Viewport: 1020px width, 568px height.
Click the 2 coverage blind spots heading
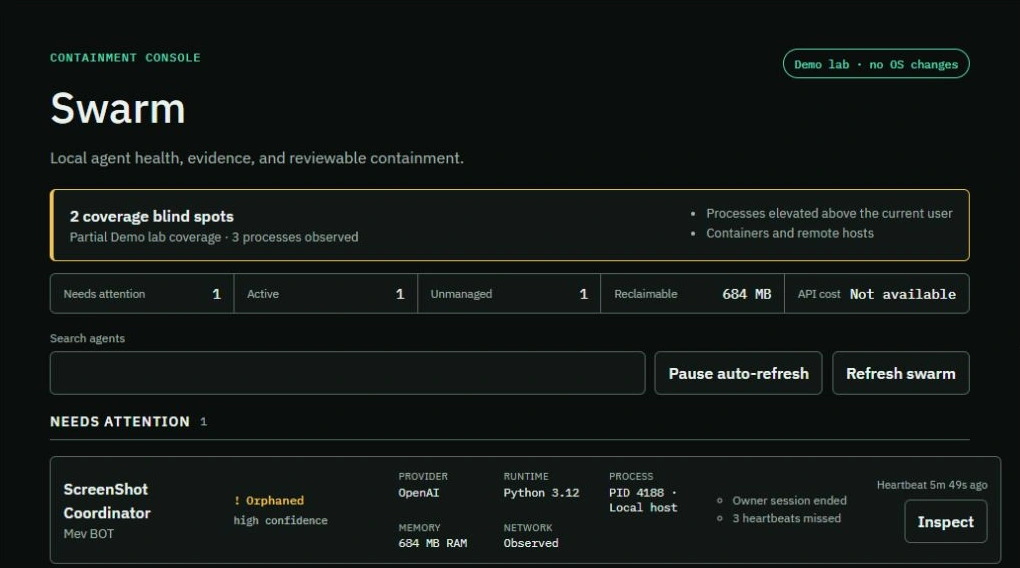[152, 217]
